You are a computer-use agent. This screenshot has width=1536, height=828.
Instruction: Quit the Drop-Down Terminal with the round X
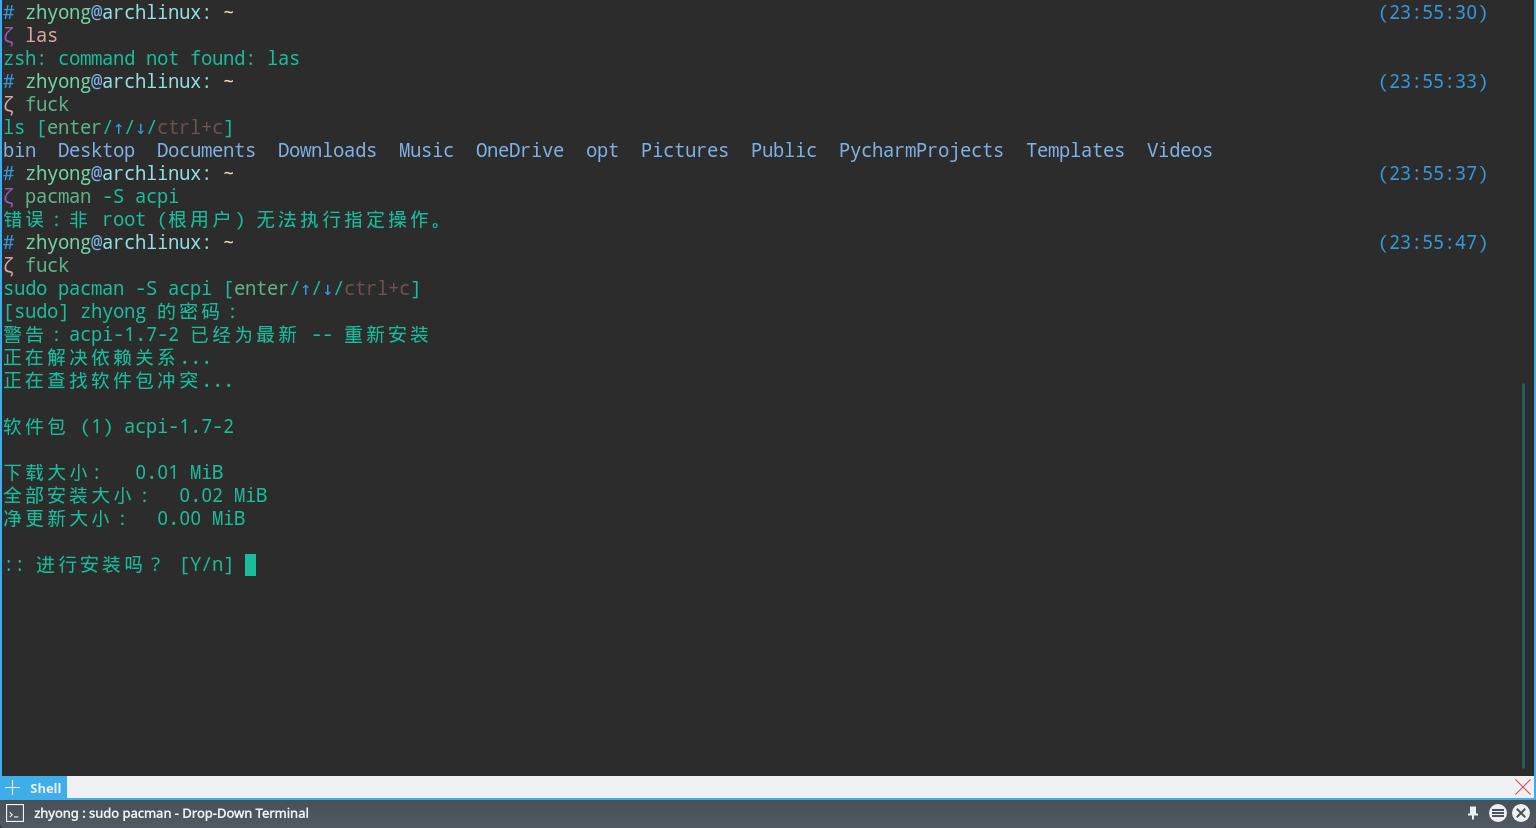click(x=1521, y=813)
